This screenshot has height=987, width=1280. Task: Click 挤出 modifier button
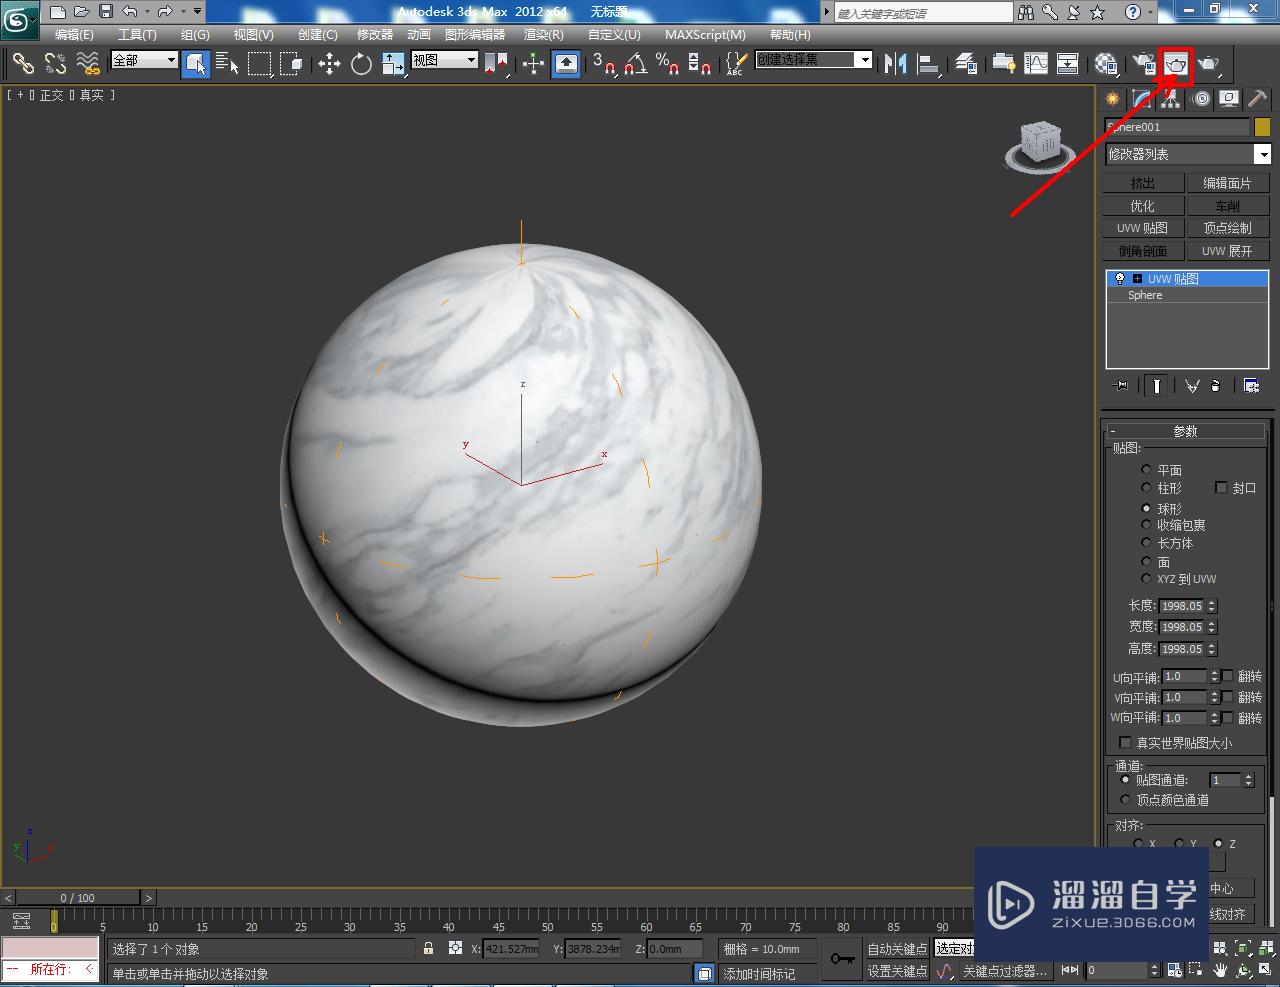1143,183
